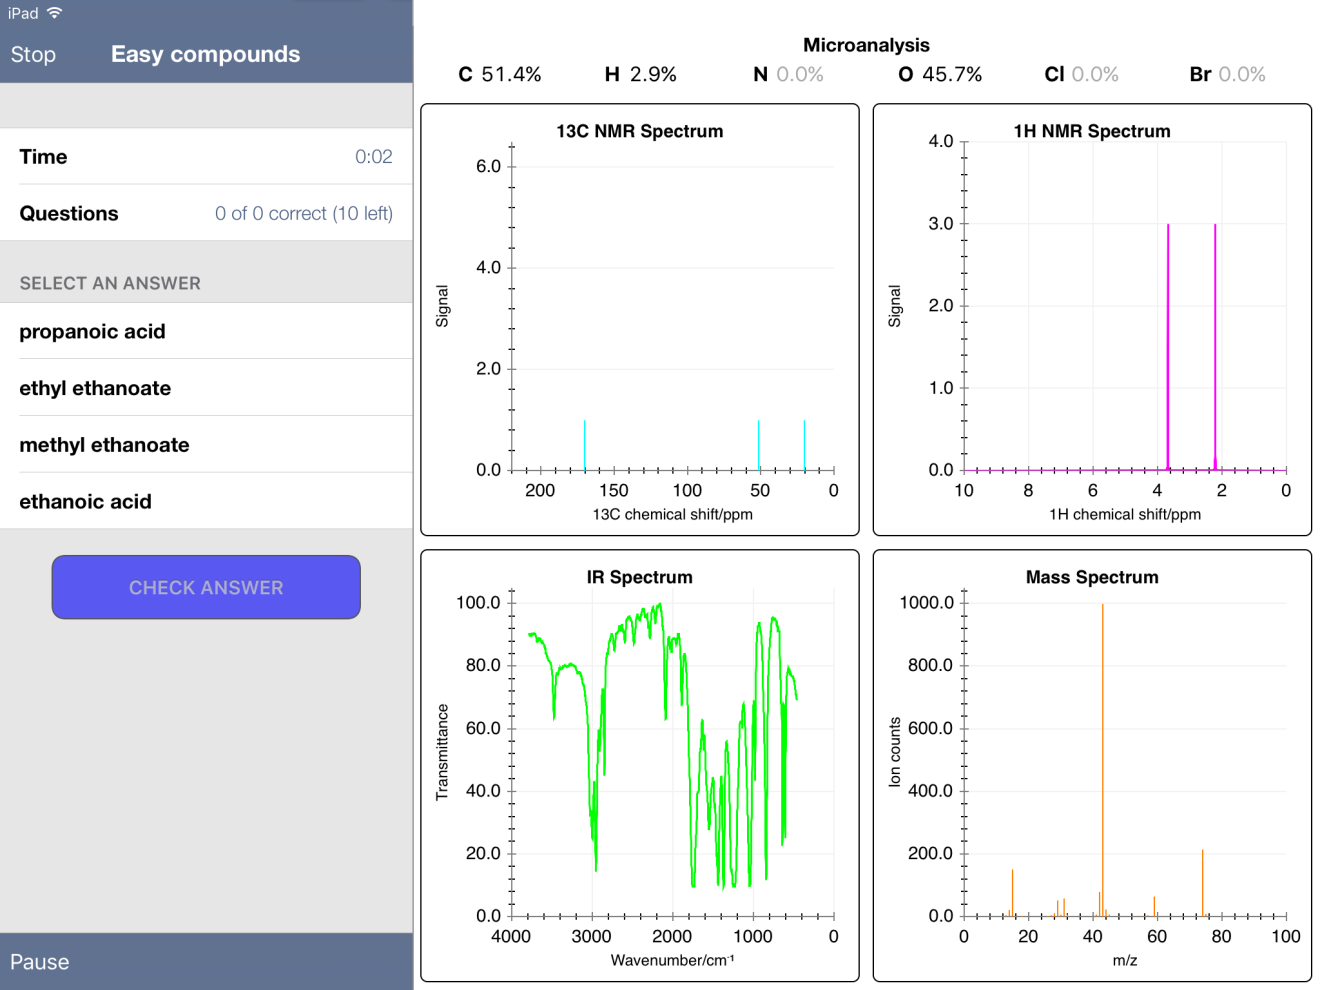Tap the Mass Spectrum graph
1320x990 pixels.
click(1092, 766)
